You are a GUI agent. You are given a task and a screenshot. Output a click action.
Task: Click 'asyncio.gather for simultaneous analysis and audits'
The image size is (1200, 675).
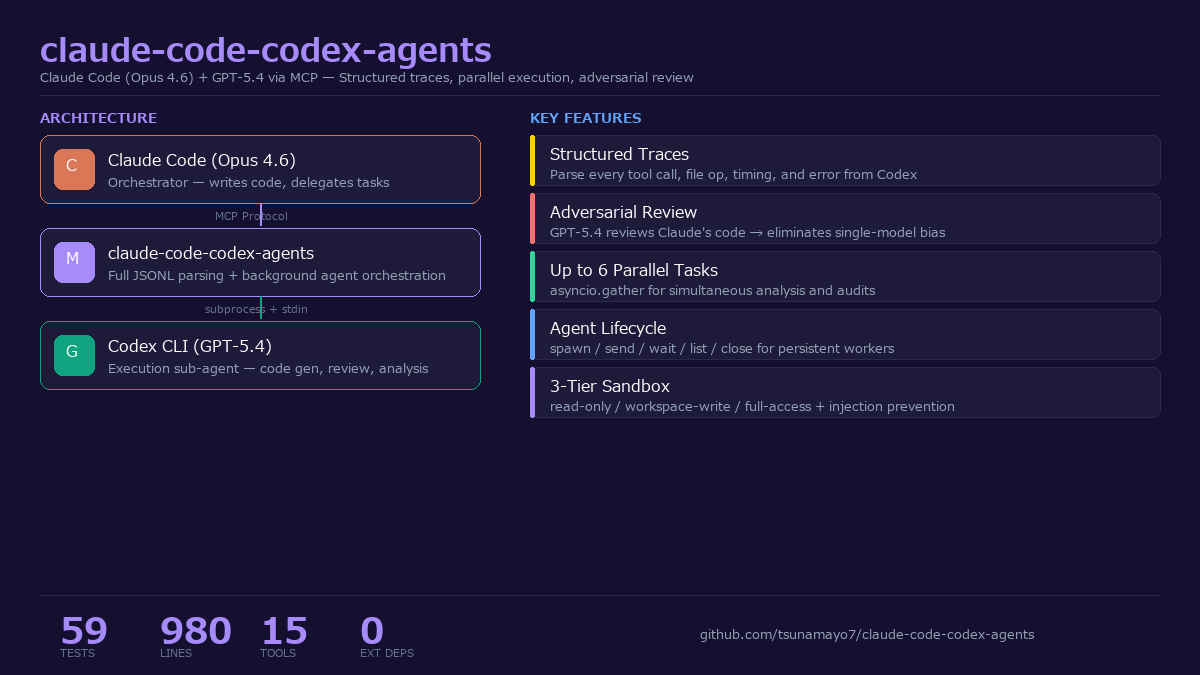pos(712,291)
